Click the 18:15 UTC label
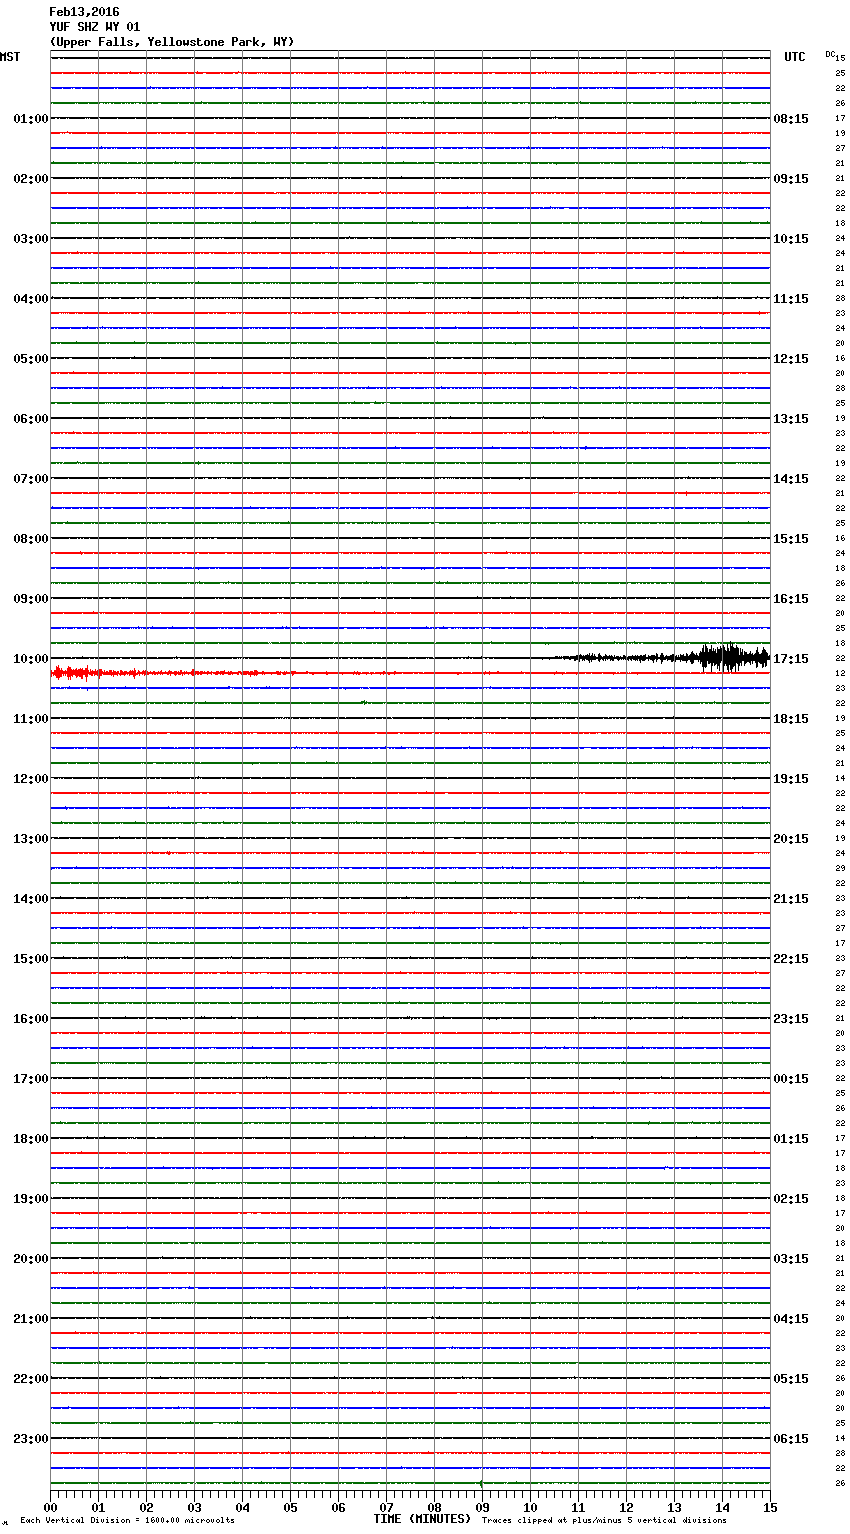This screenshot has height=1534, width=850. point(791,719)
